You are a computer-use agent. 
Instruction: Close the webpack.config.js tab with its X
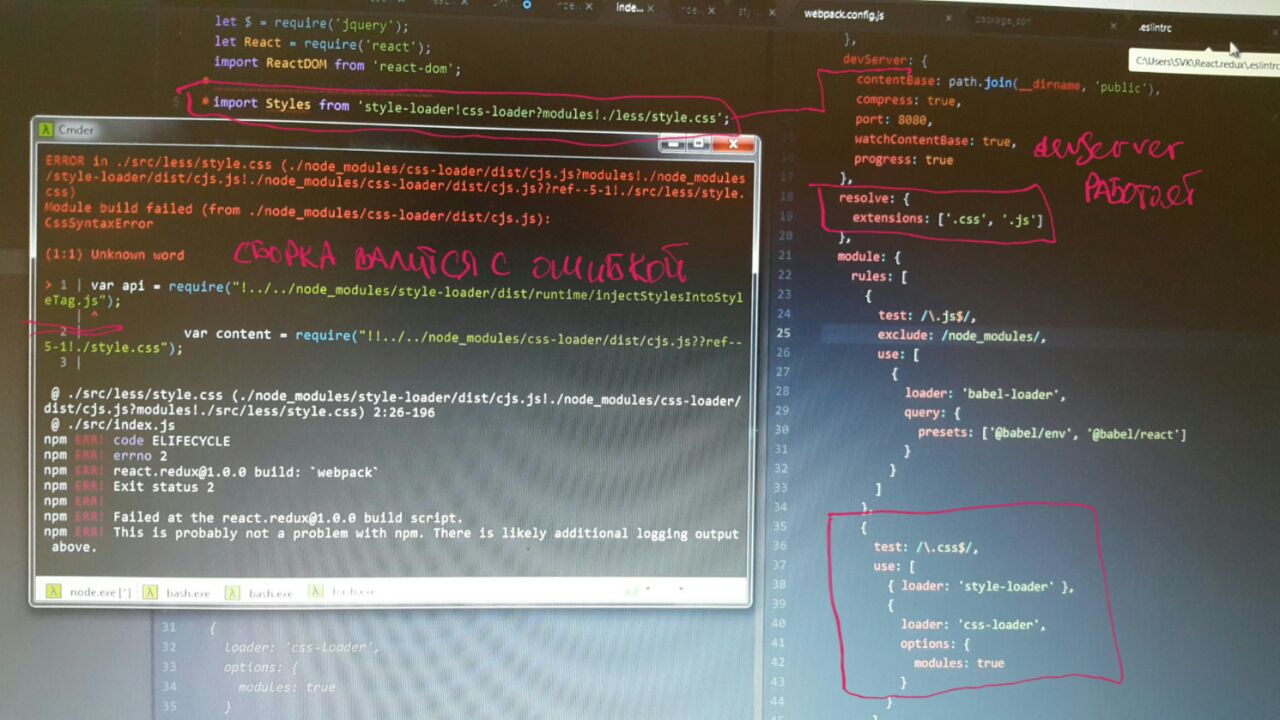(x=948, y=17)
